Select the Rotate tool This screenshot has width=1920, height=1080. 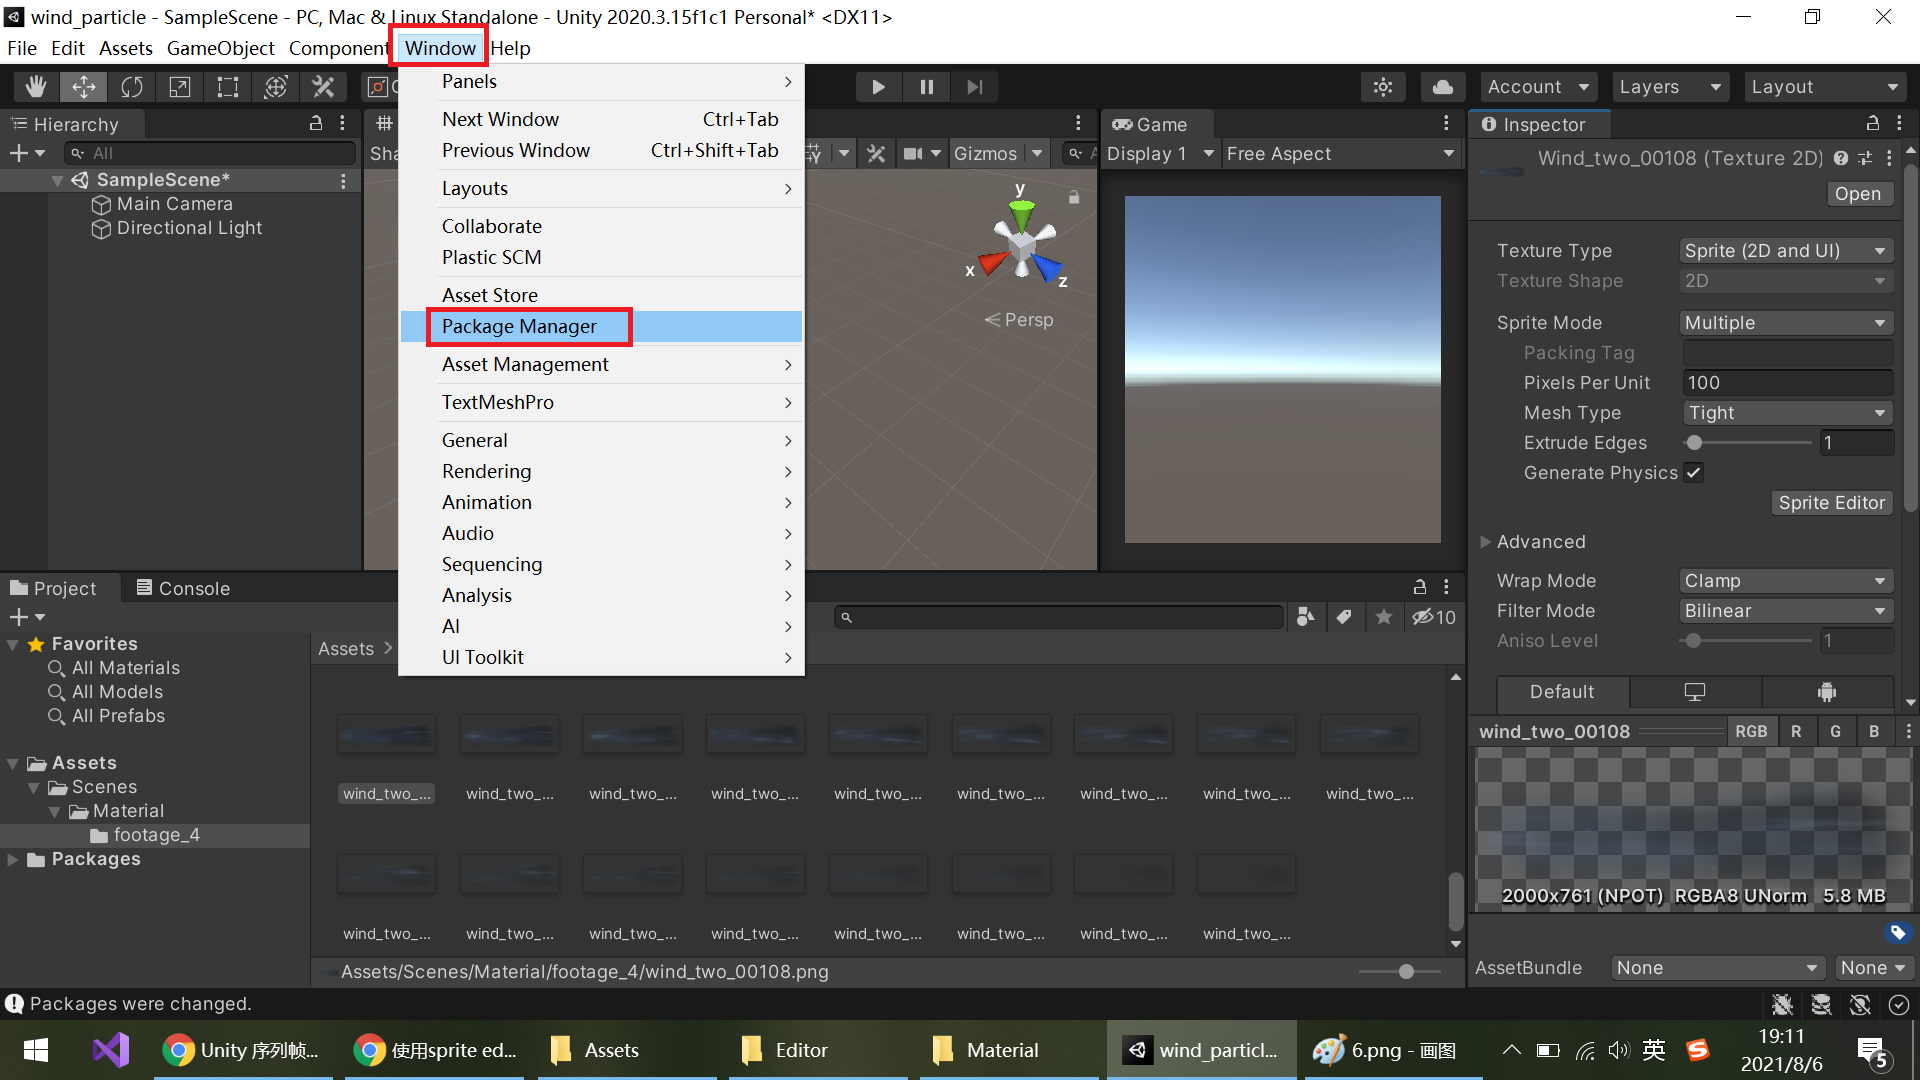132,87
